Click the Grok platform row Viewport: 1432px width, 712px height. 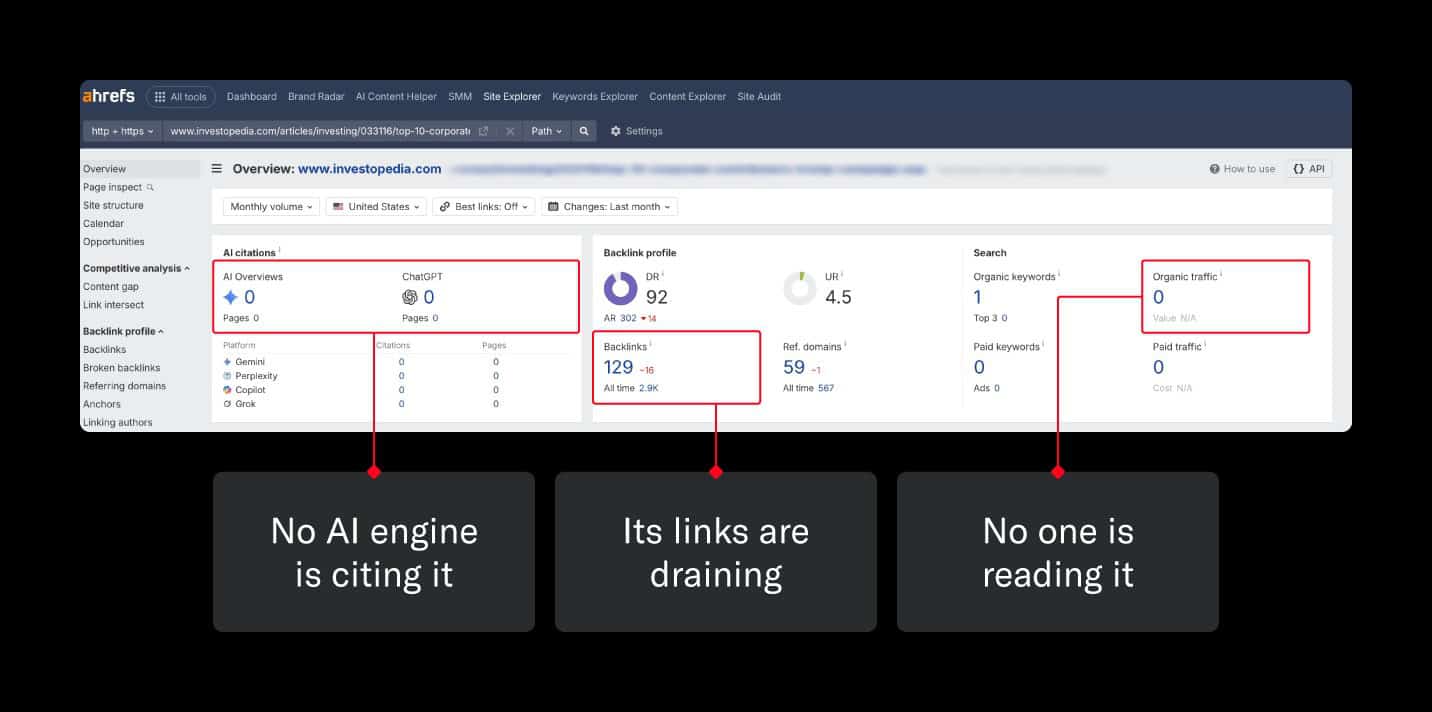(395, 403)
